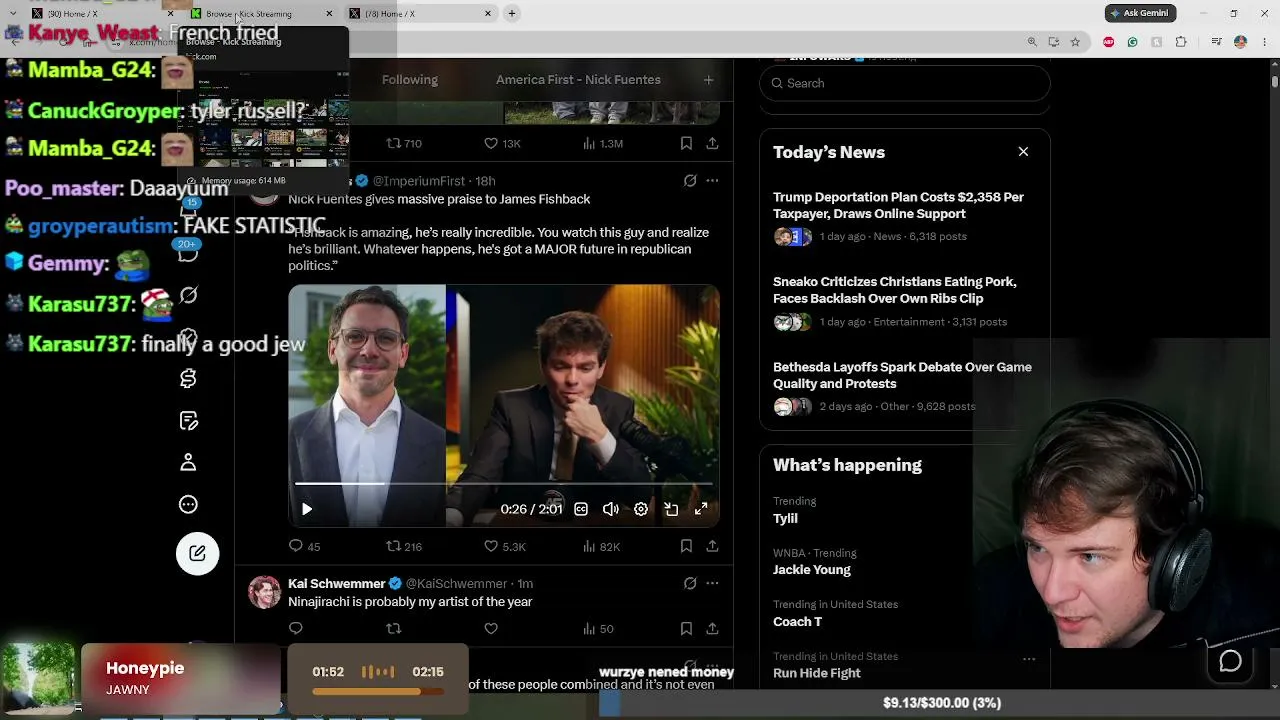Screen dimensions: 1280x720
Task: Expand the video to fullscreen
Action: (701, 509)
